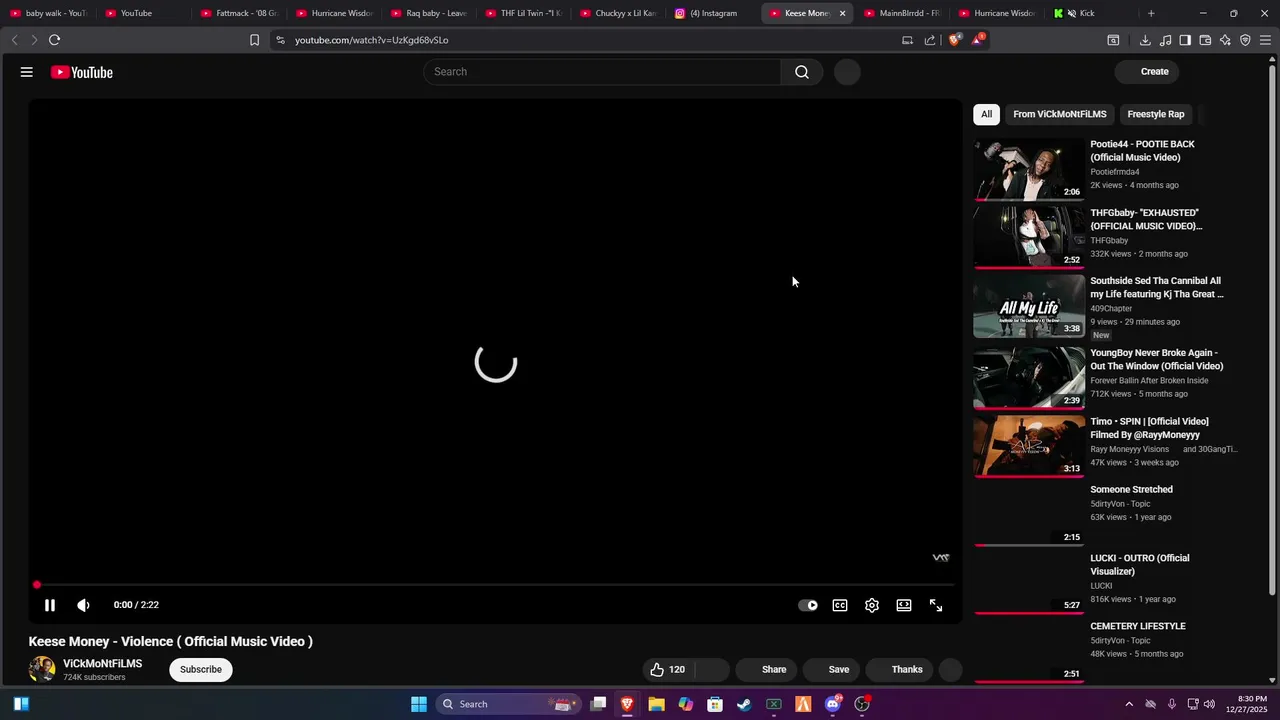Focus the YouTube search box

tap(602, 72)
